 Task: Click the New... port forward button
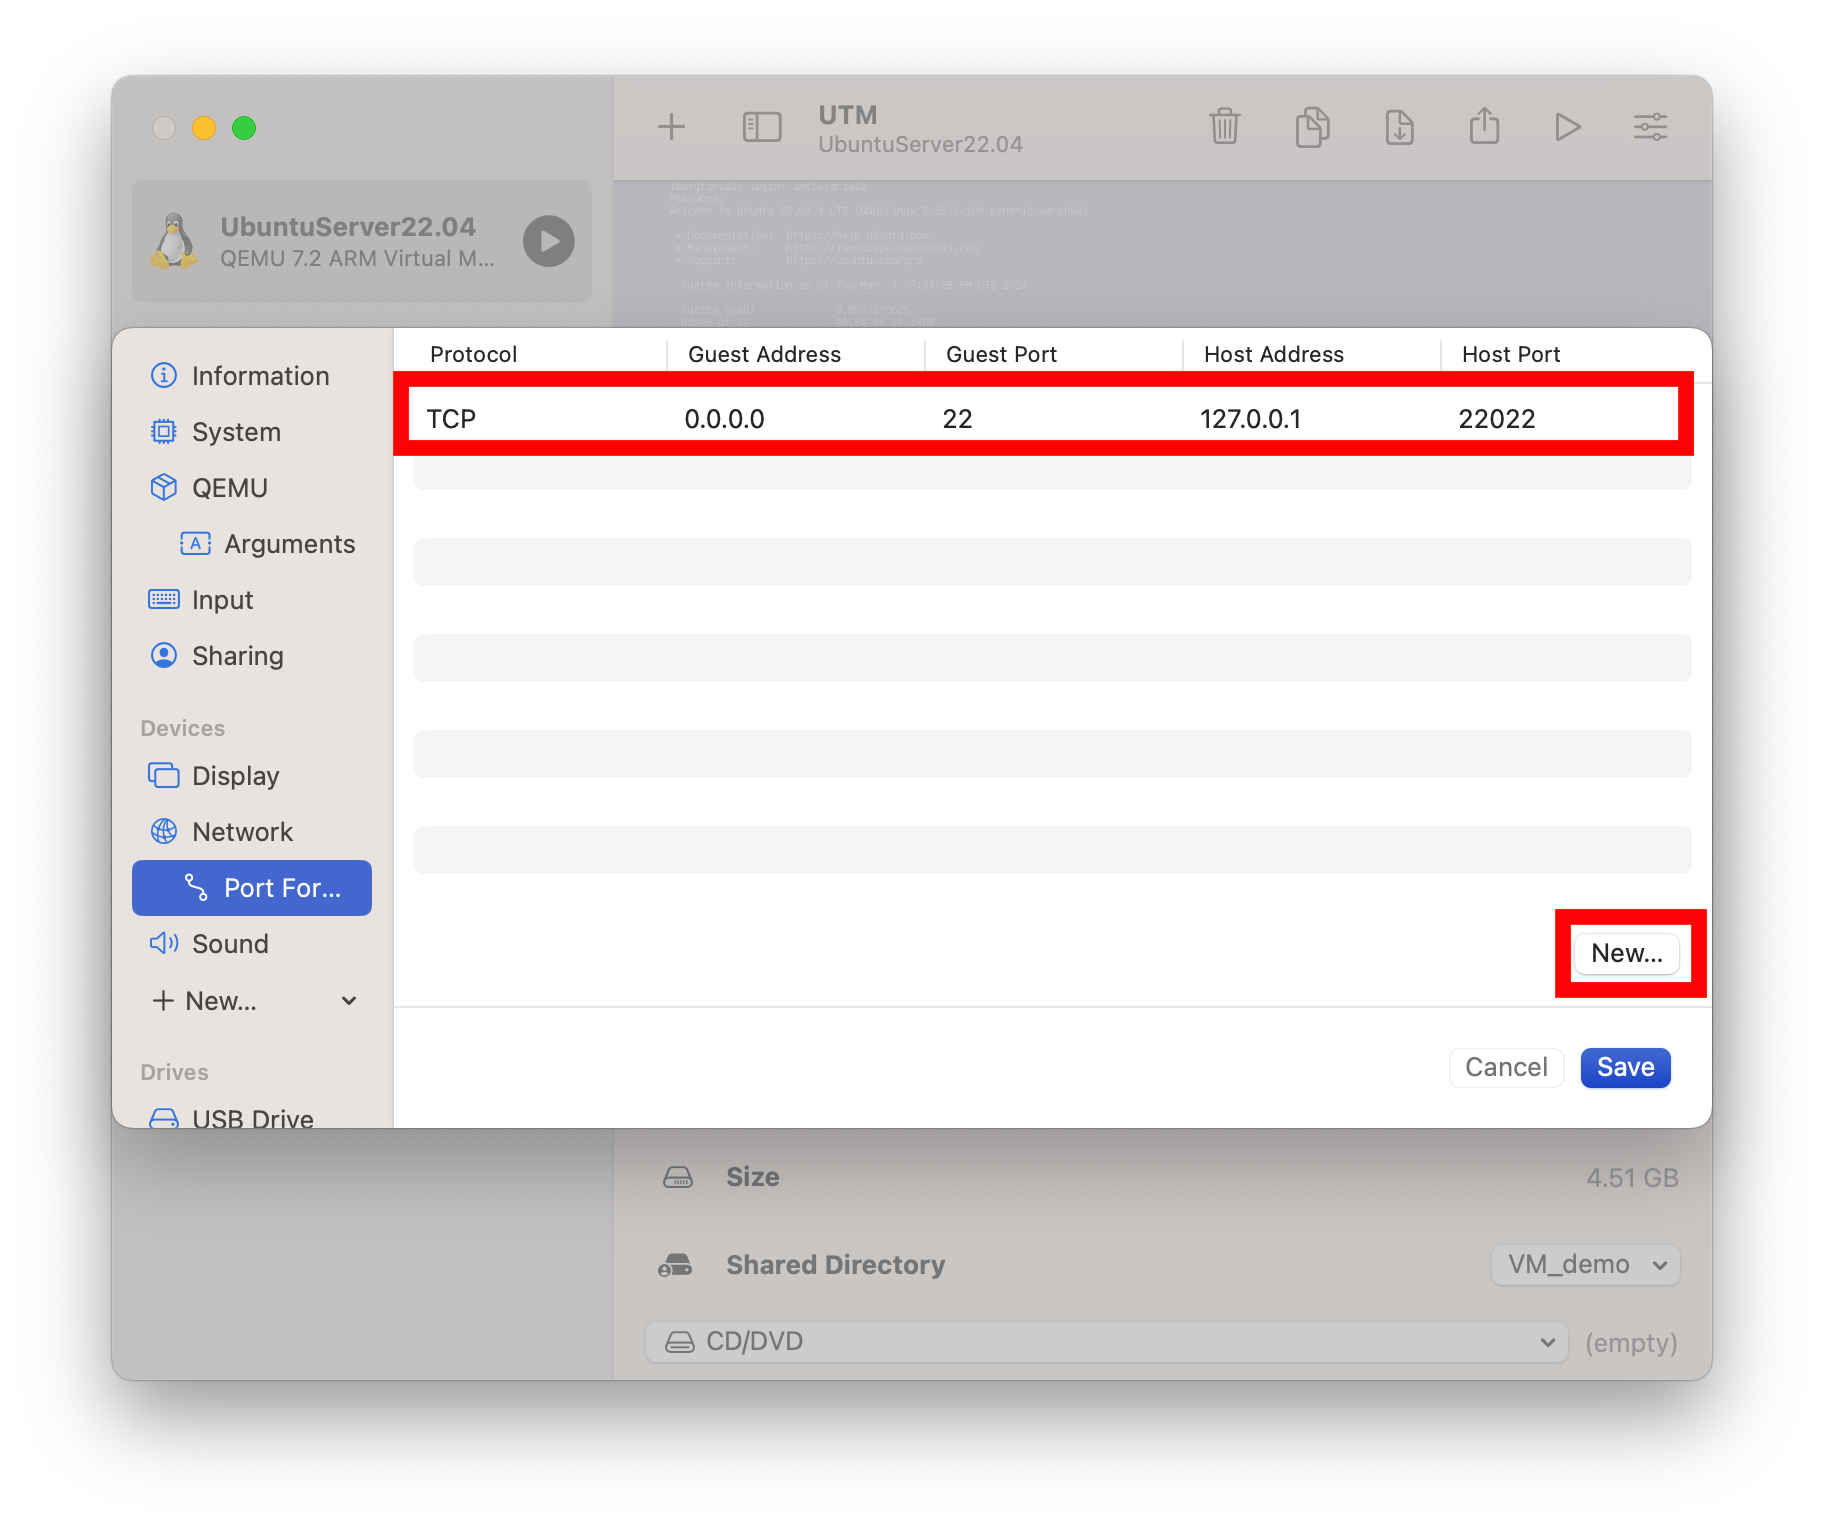click(1627, 953)
